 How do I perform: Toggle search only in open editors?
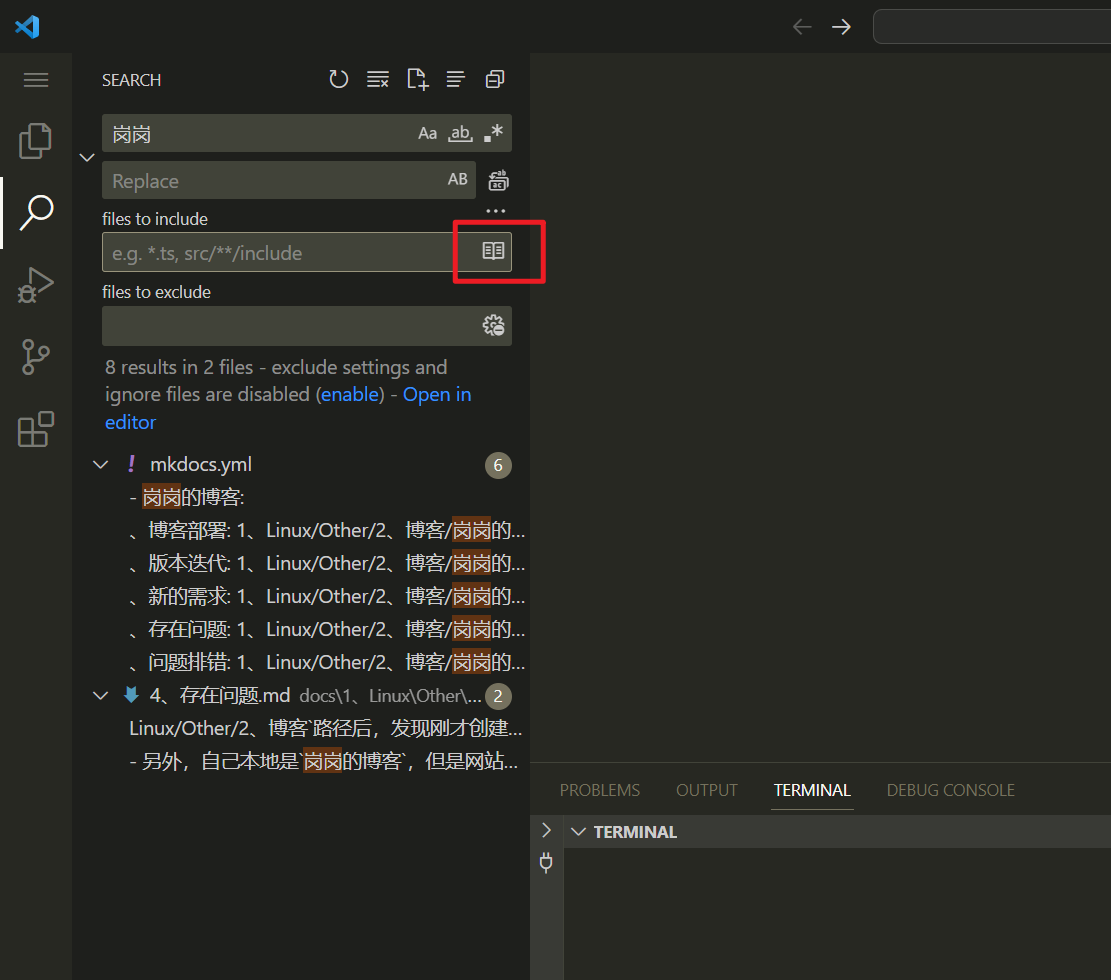(493, 251)
